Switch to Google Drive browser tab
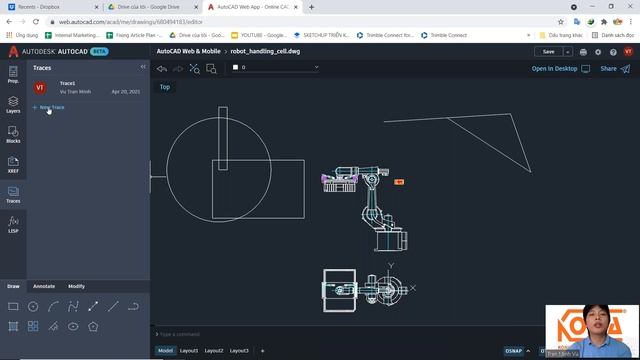Viewport: 640px width, 360px height. point(152,7)
